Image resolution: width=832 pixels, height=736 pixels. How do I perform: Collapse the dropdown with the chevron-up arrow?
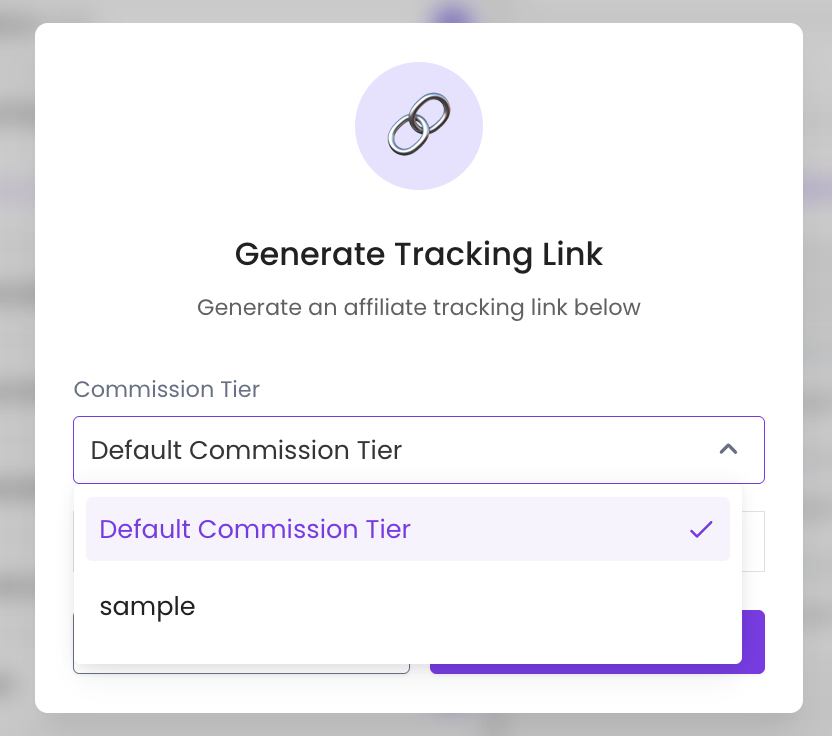(729, 449)
